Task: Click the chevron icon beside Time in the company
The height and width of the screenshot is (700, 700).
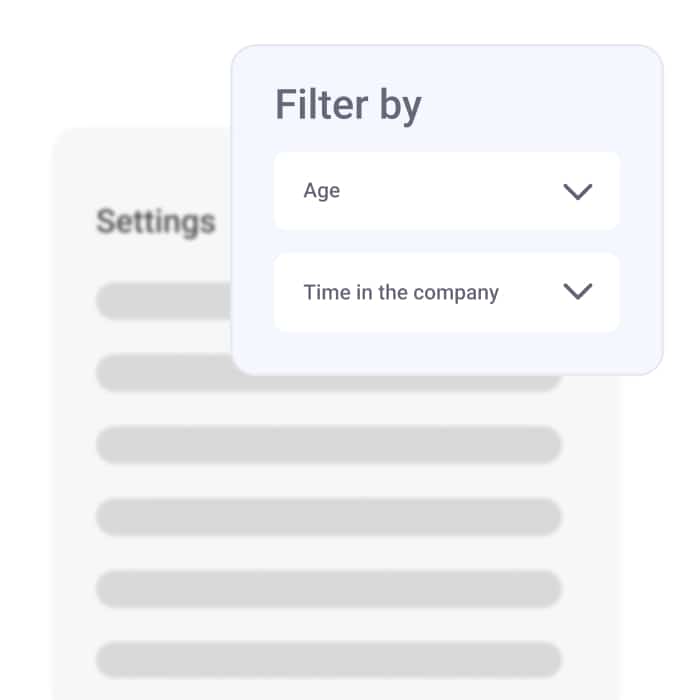Action: coord(578,292)
